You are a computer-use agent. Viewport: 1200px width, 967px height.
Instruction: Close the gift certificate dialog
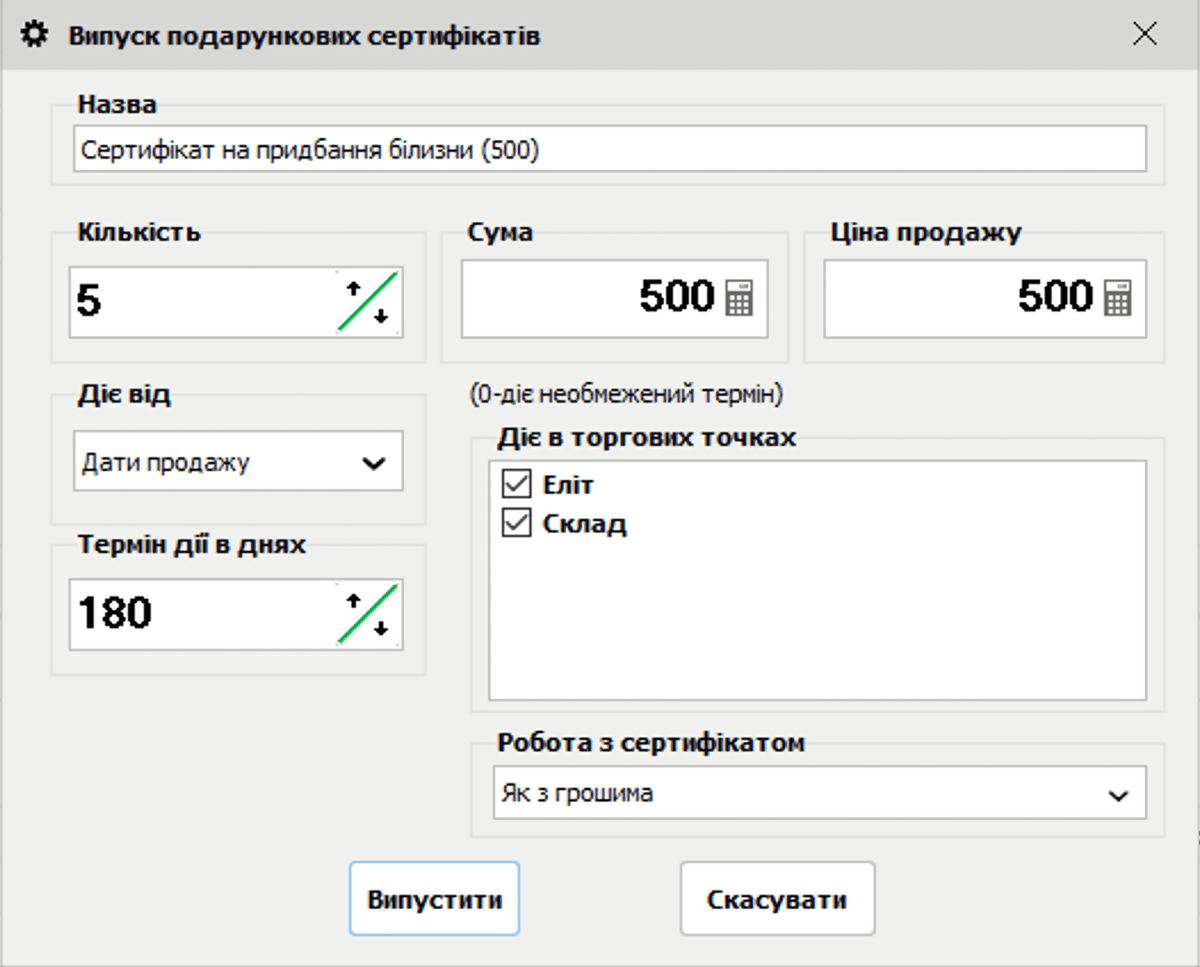1144,34
